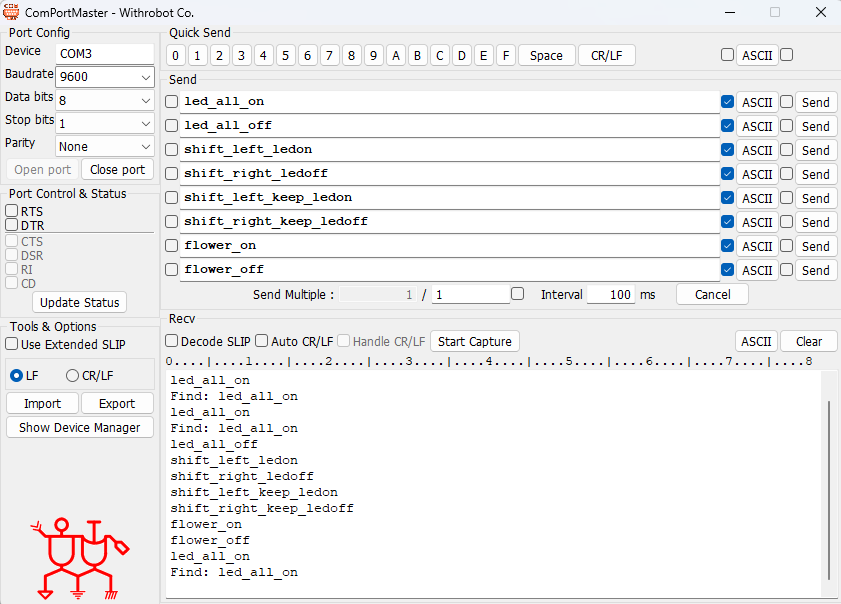The image size is (841, 604).
Task: Click the ASCII button in Quick Send row
Action: [x=757, y=55]
